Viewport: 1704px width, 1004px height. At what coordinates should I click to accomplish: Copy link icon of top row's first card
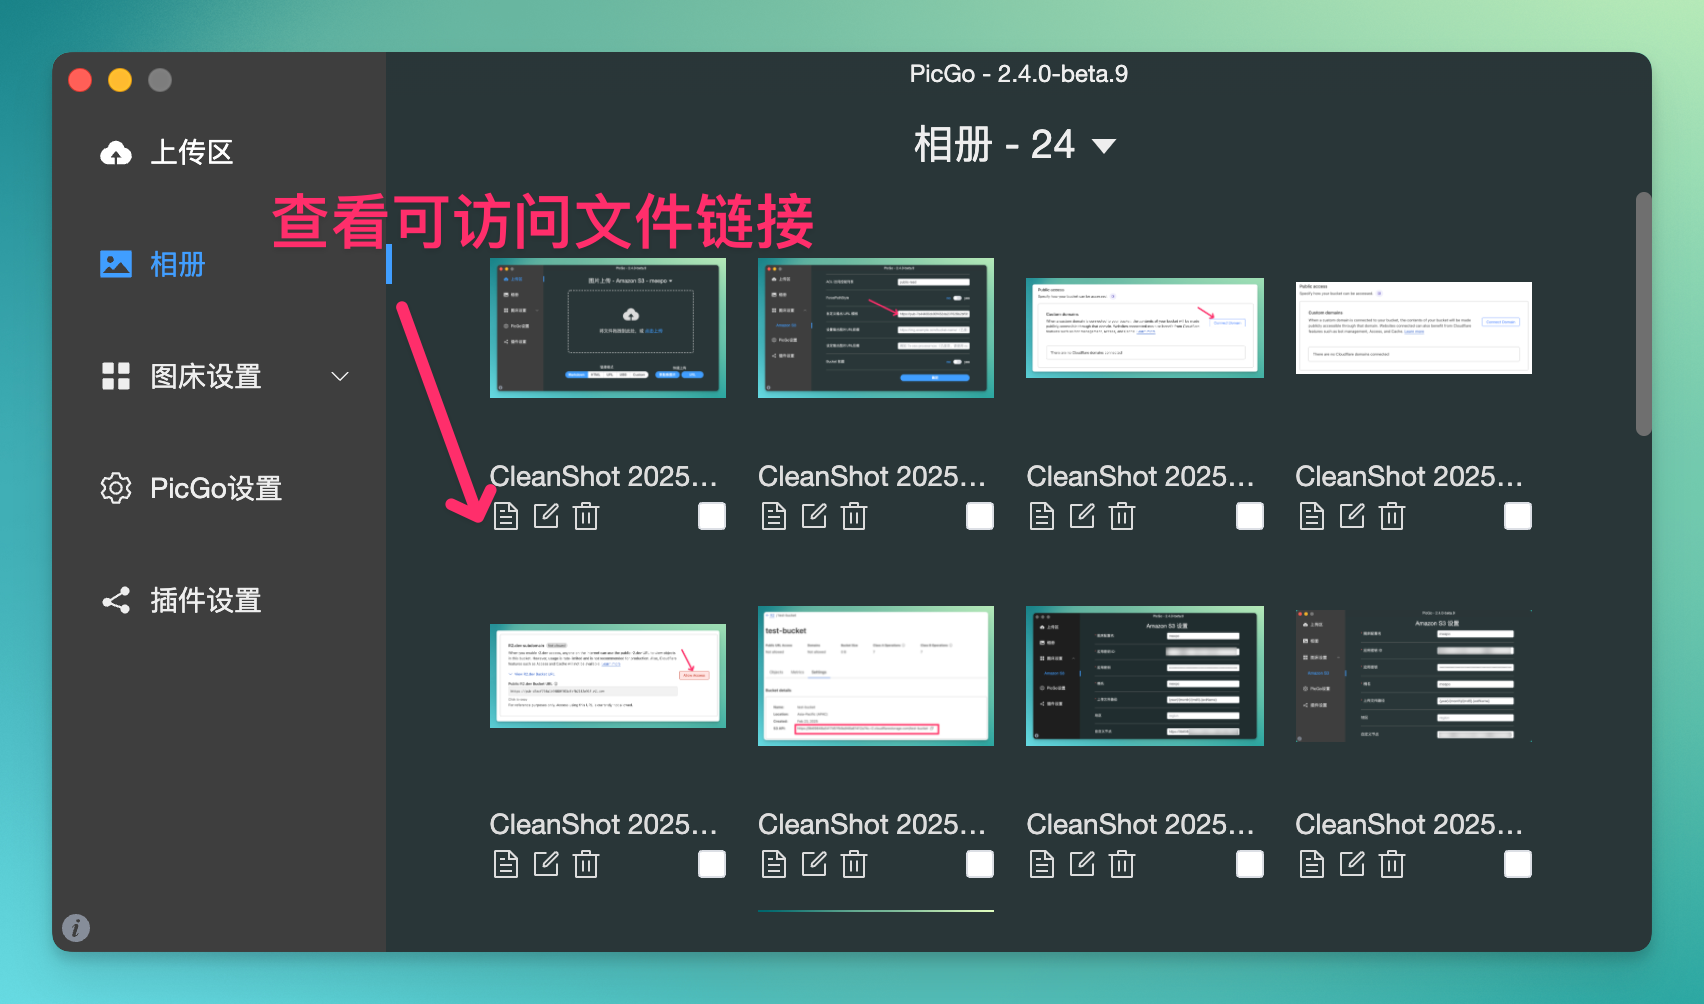[506, 516]
